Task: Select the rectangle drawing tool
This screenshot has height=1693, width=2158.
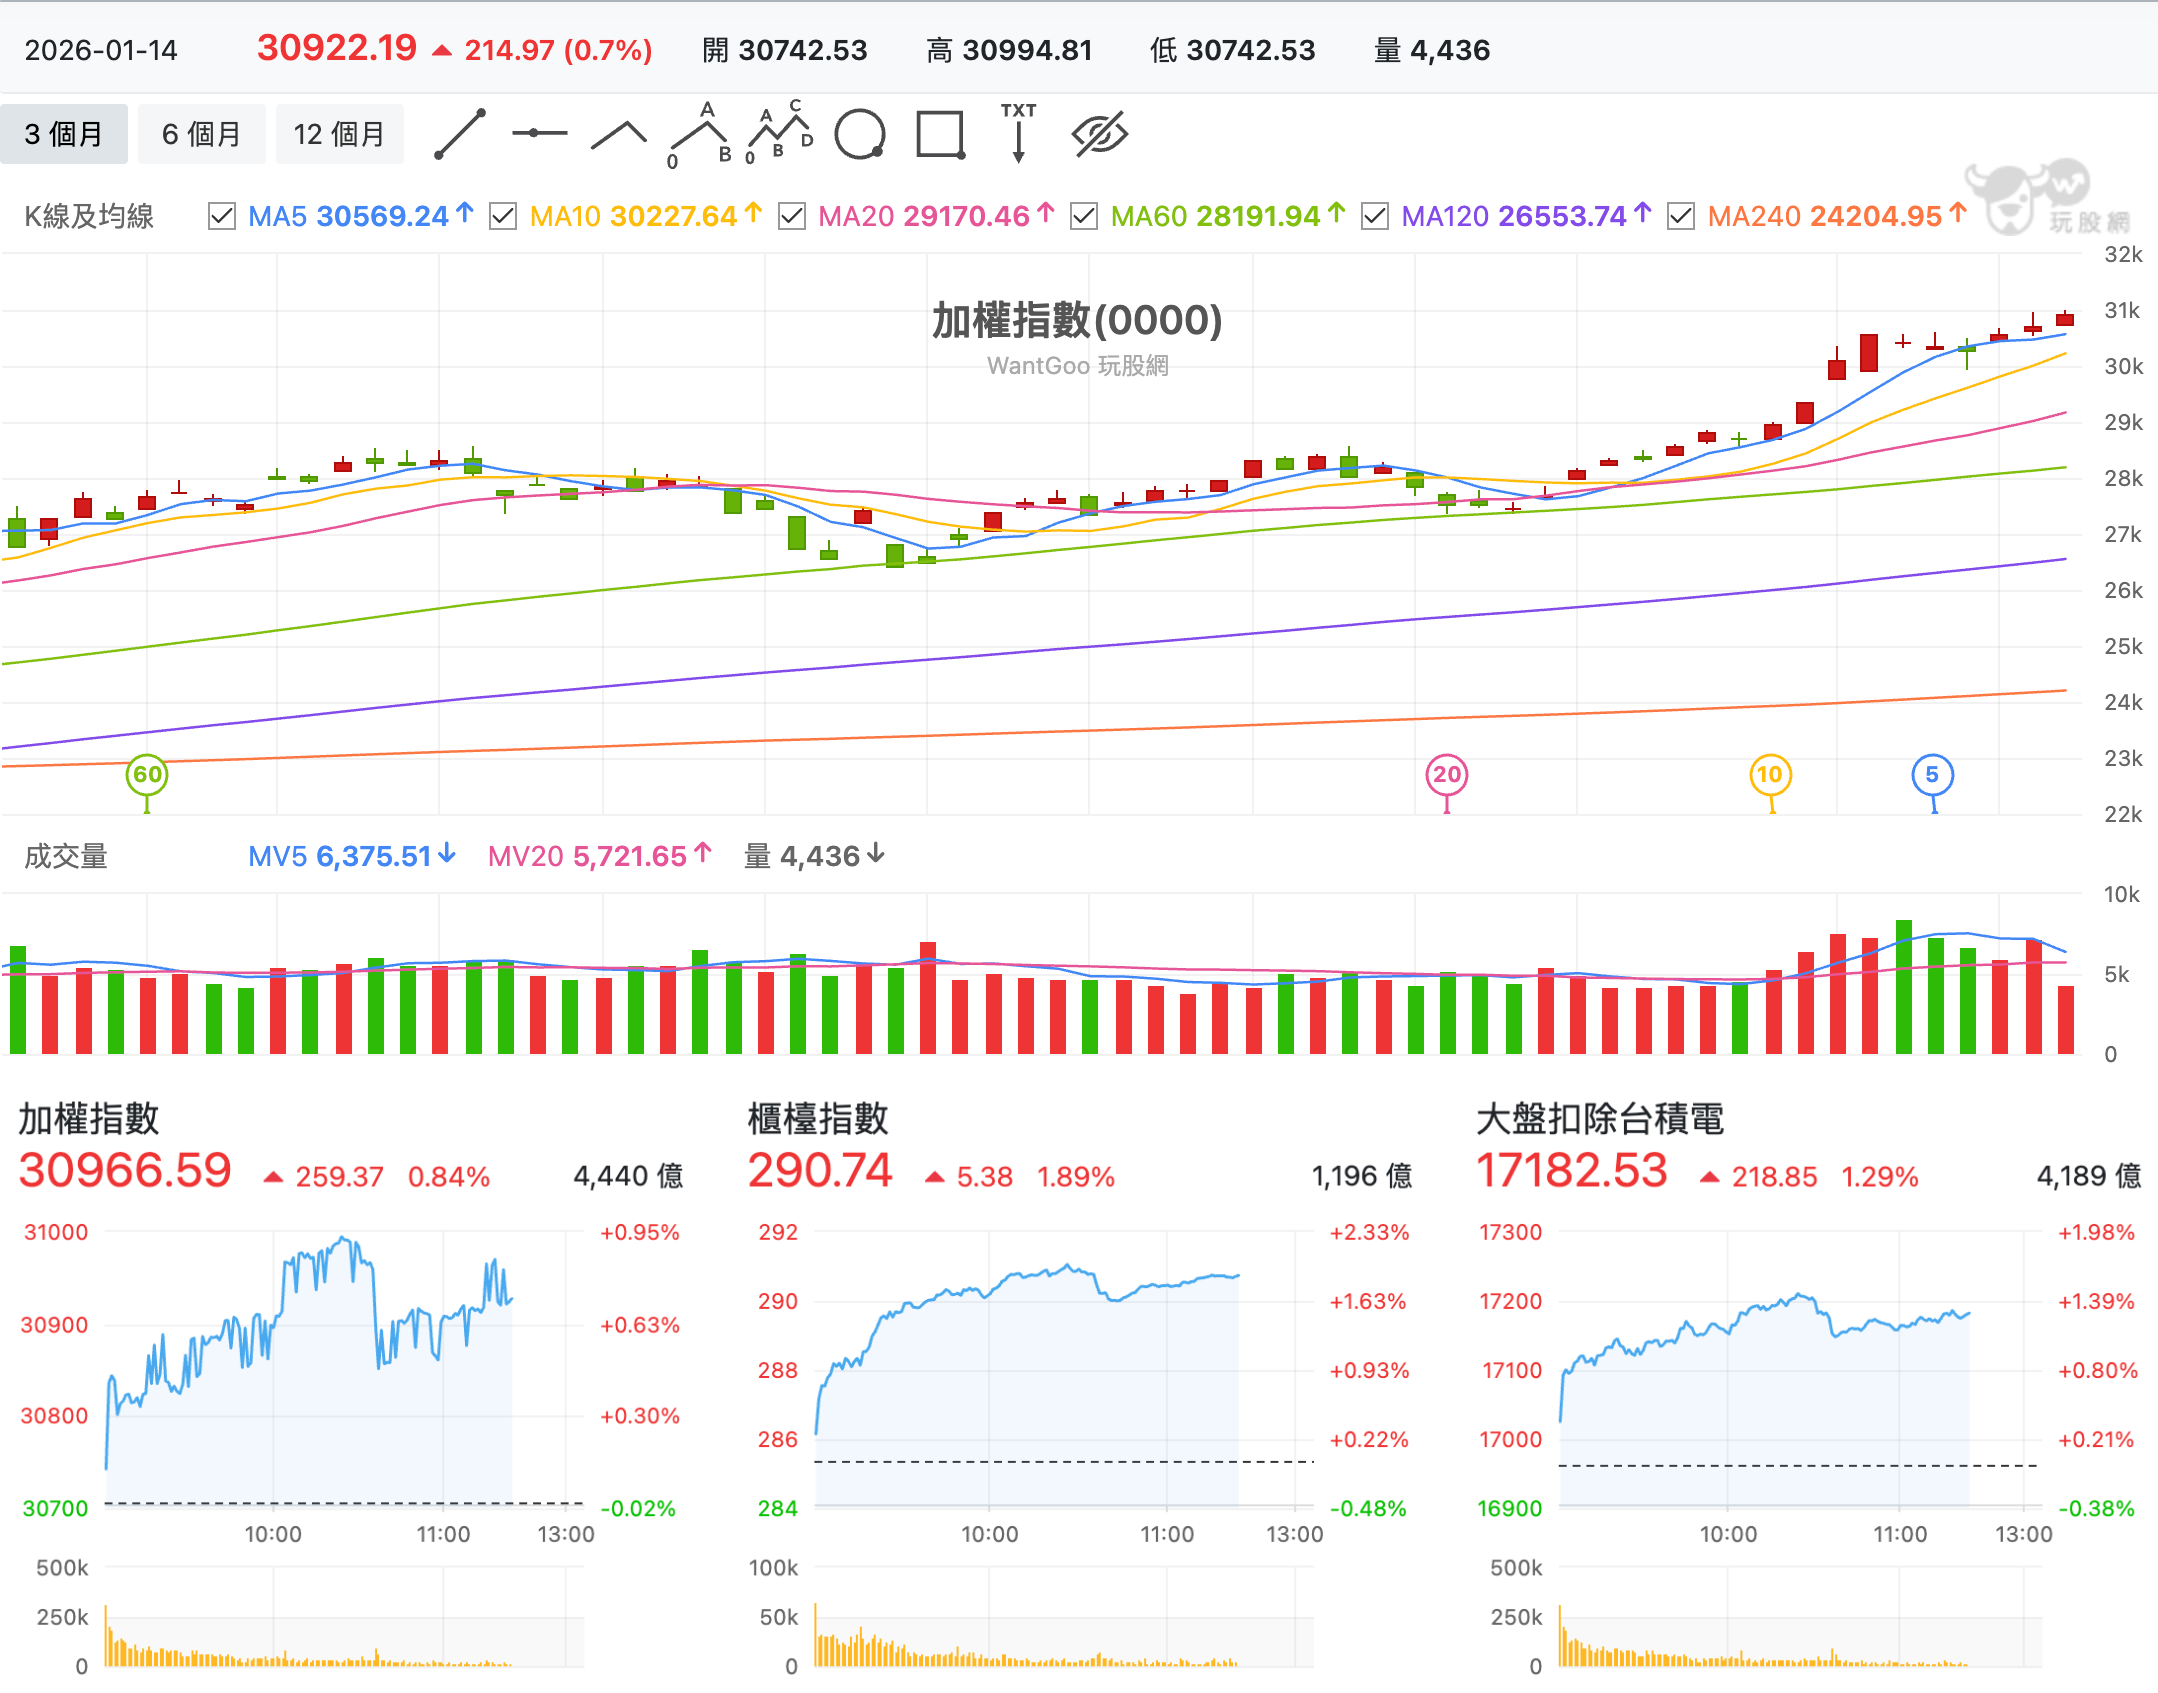Action: click(940, 133)
